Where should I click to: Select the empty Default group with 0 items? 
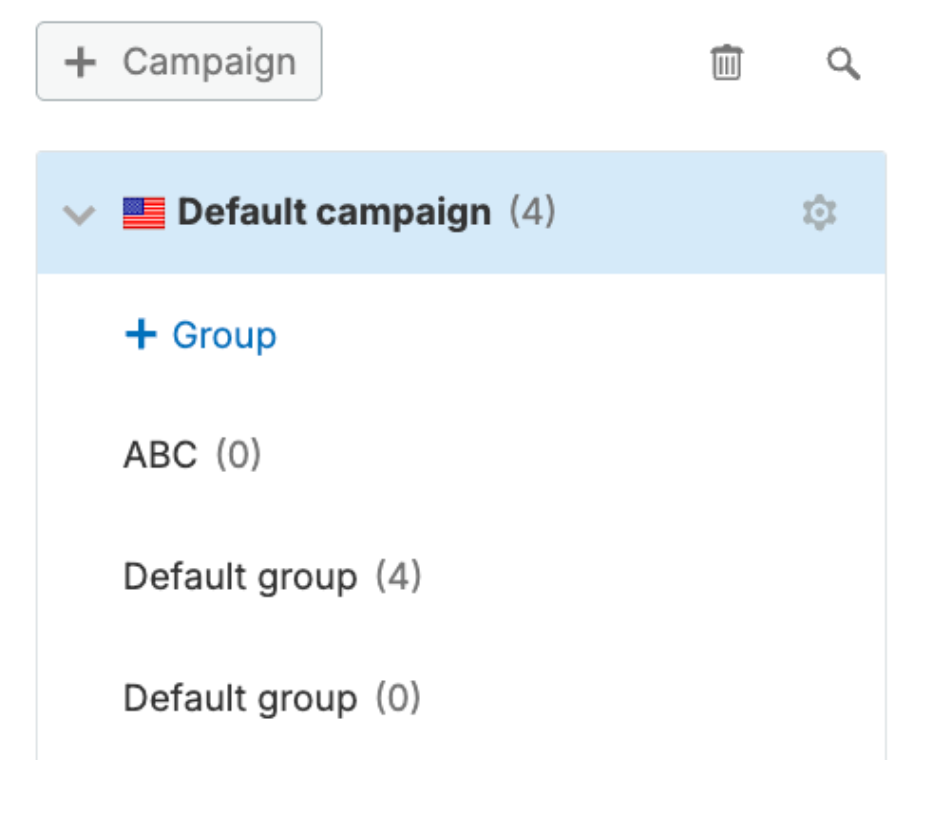tap(240, 698)
